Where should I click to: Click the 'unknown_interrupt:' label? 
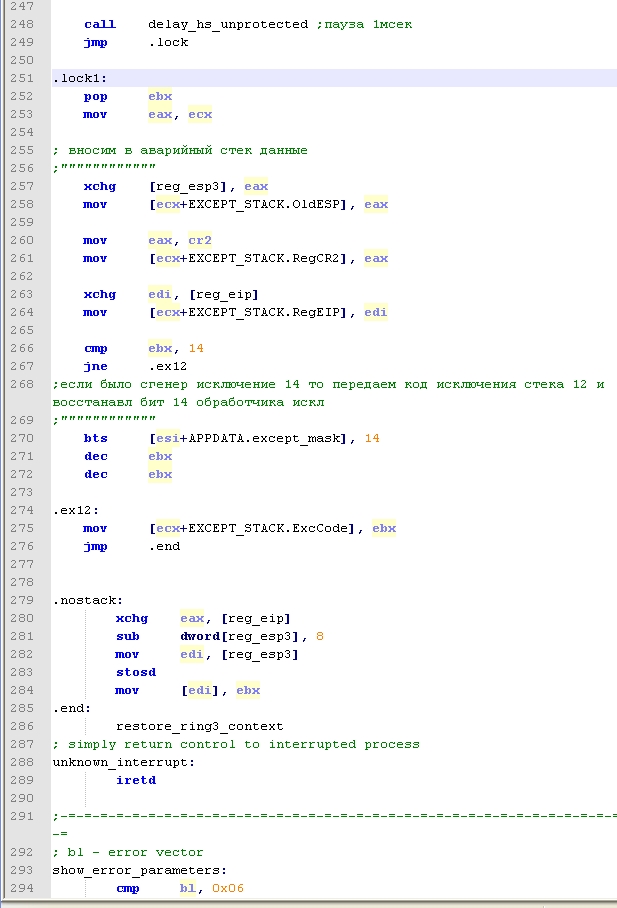[x=123, y=762]
